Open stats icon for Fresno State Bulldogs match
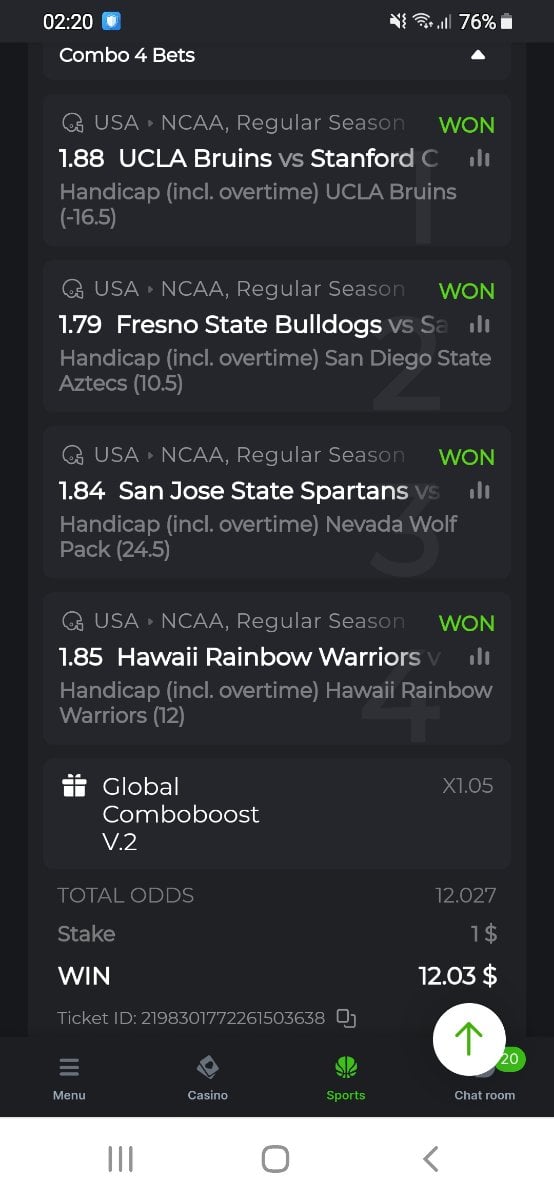This screenshot has width=554, height=1200. pyautogui.click(x=480, y=324)
